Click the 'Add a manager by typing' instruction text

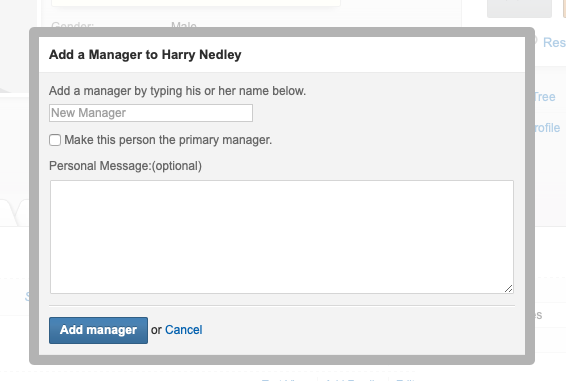(177, 91)
